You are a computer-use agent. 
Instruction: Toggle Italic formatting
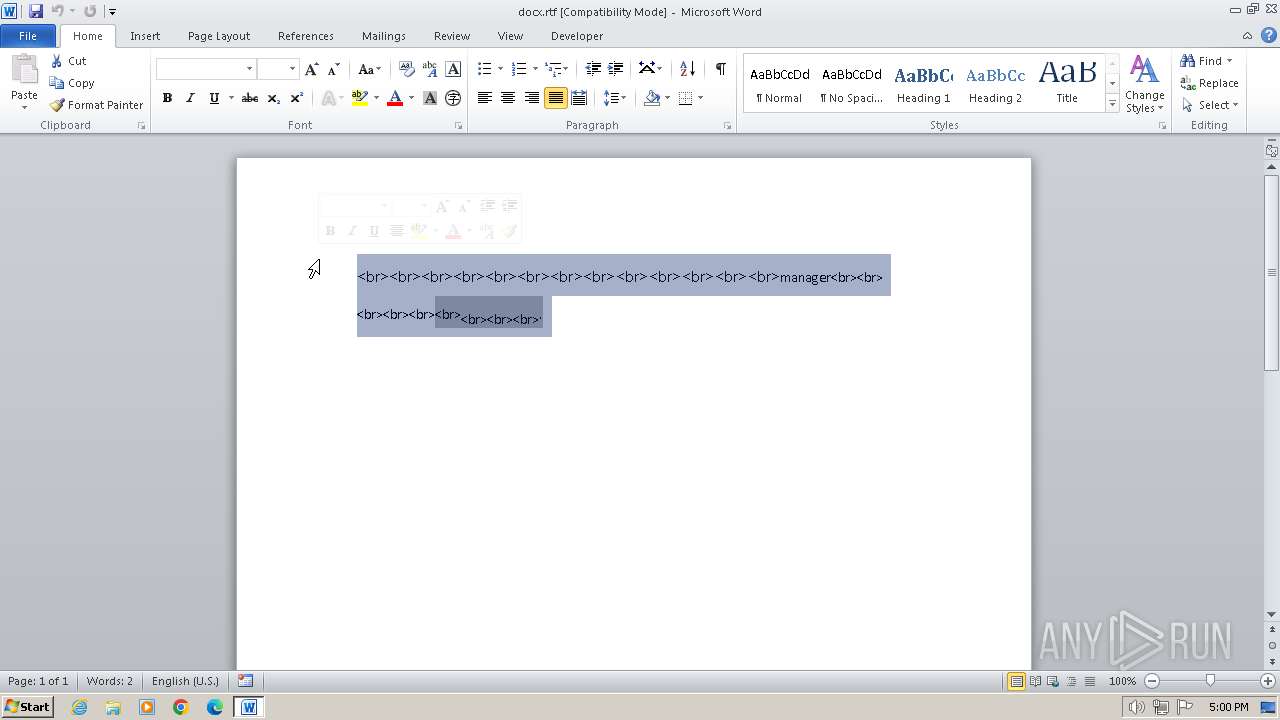tap(190, 98)
